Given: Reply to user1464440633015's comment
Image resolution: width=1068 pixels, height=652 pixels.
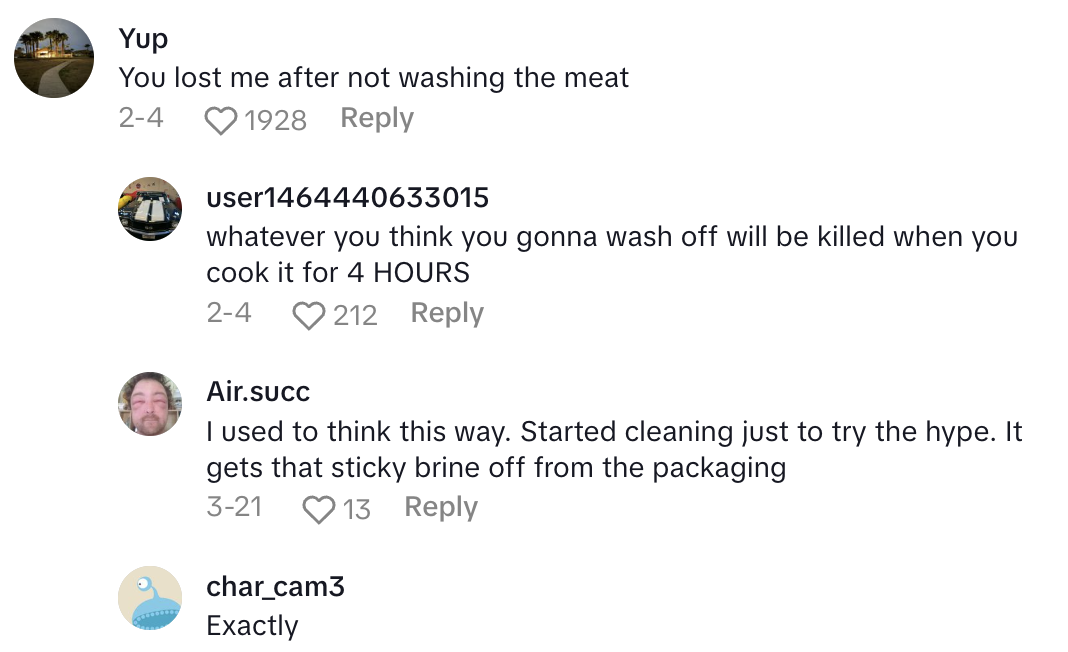Looking at the screenshot, I should click(x=447, y=313).
